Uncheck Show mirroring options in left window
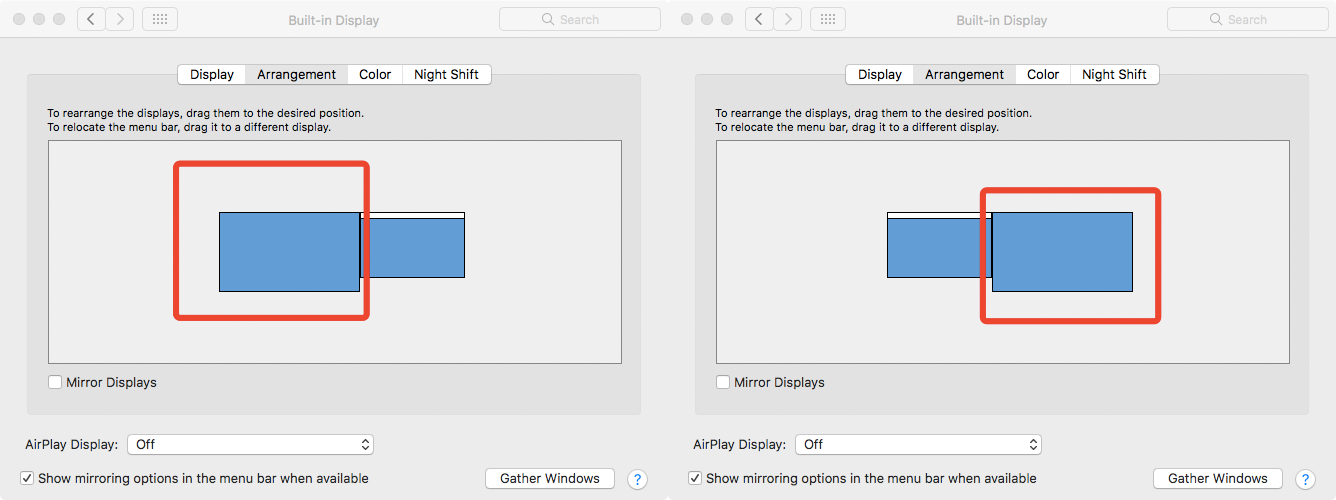 27,478
